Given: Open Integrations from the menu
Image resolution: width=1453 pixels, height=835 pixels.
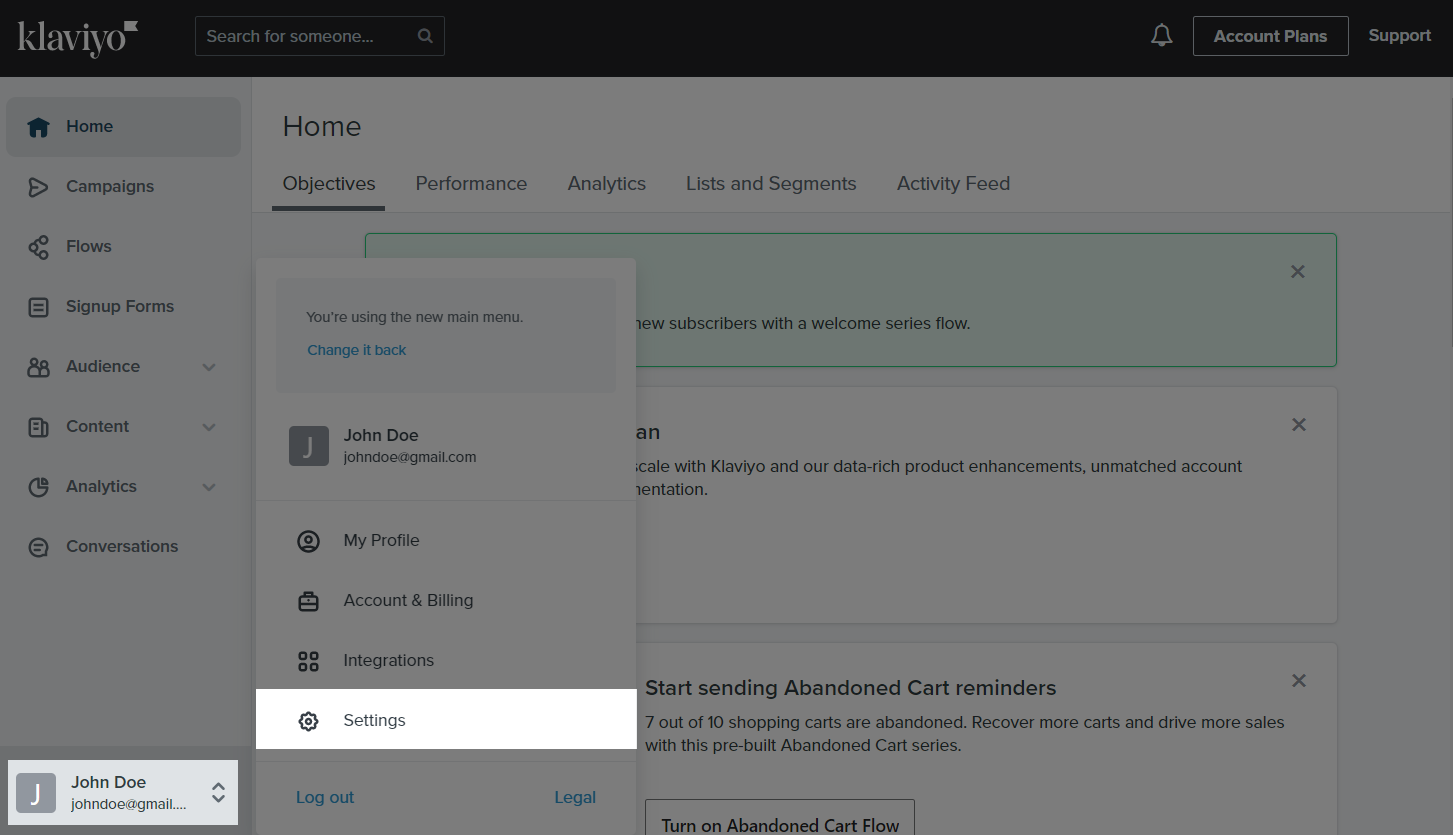Looking at the screenshot, I should pyautogui.click(x=446, y=660).
